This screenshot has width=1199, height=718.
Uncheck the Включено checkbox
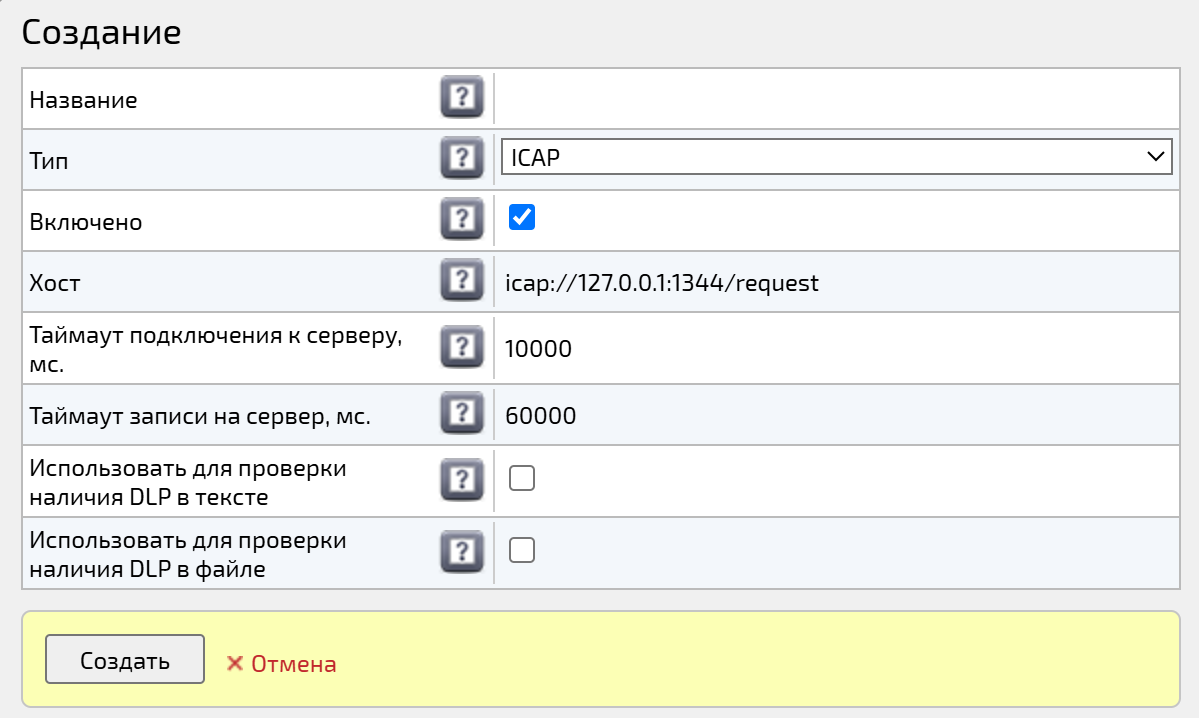tap(521, 218)
